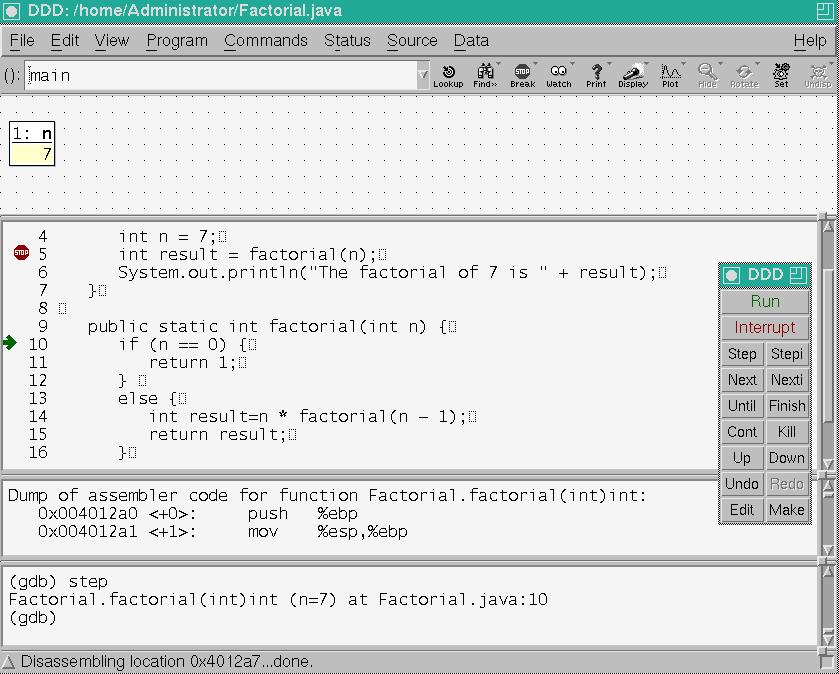Open the Help menu
Viewport: 839px width, 674px height.
pos(810,41)
